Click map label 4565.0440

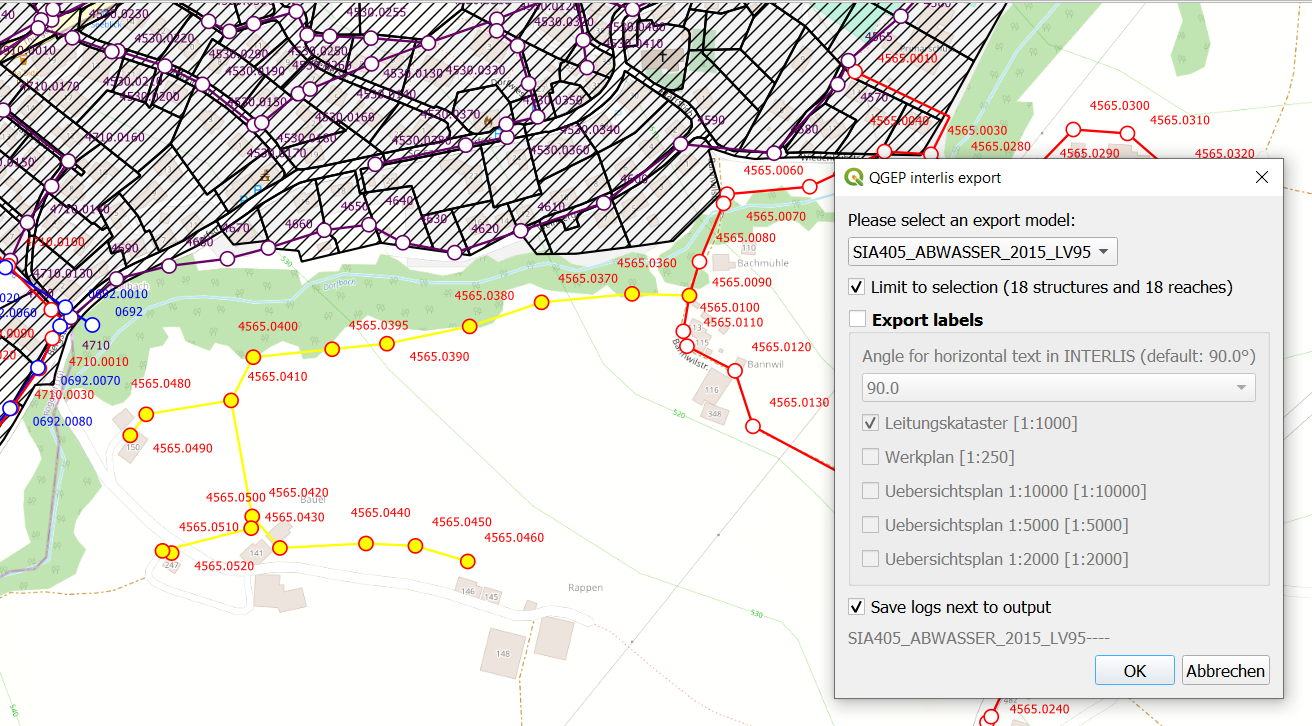click(380, 513)
